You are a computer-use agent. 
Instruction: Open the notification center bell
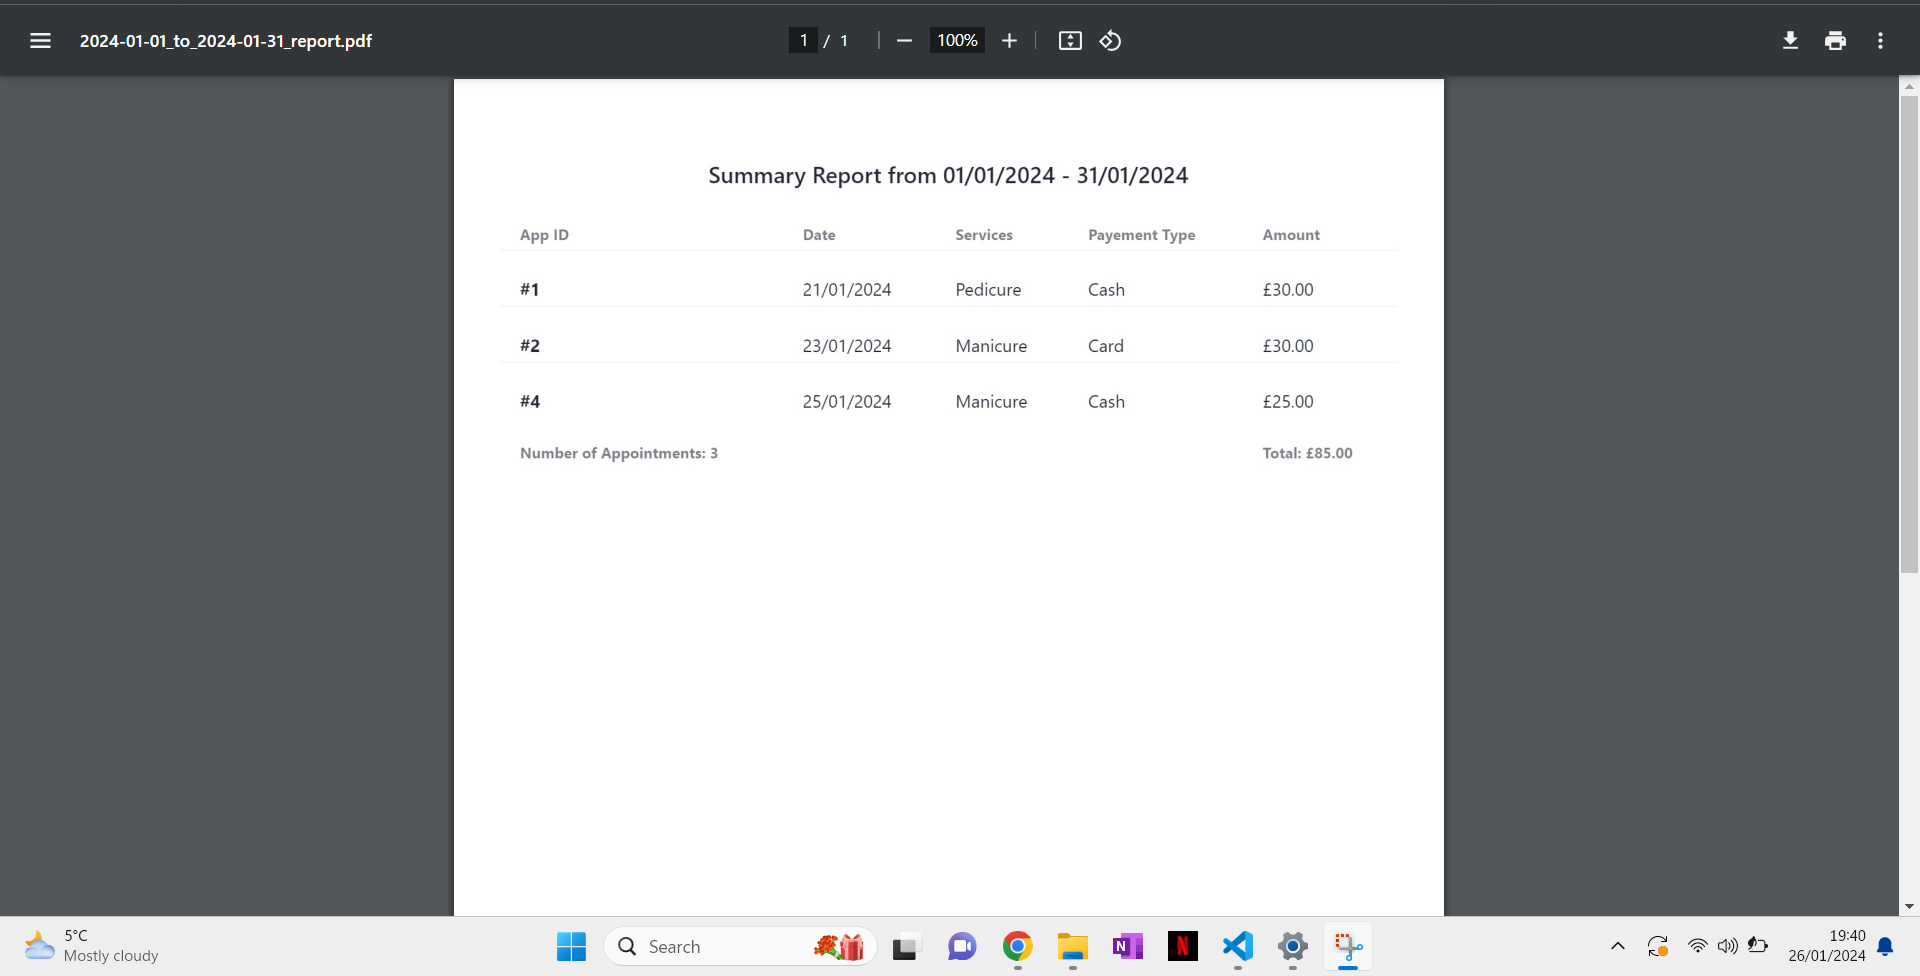coord(1884,946)
